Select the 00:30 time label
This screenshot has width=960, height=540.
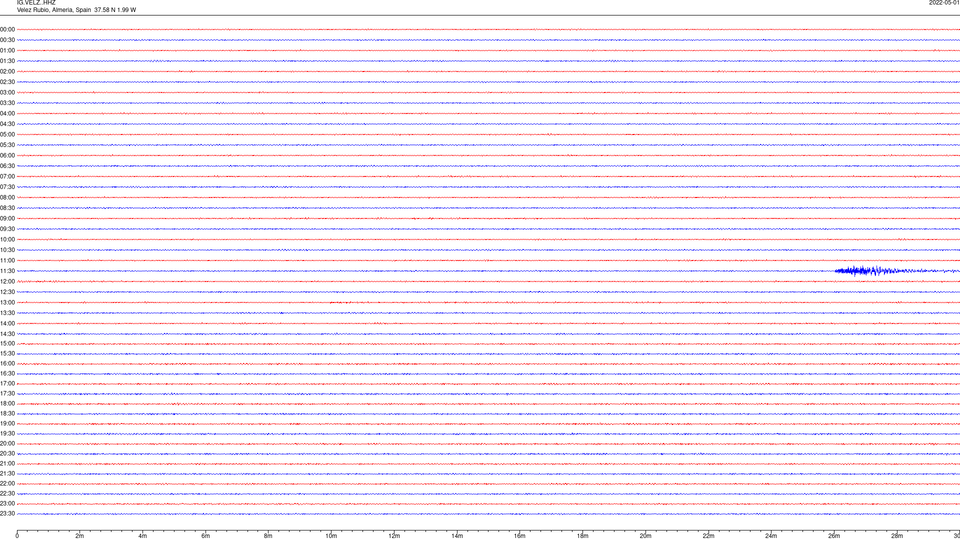point(7,40)
